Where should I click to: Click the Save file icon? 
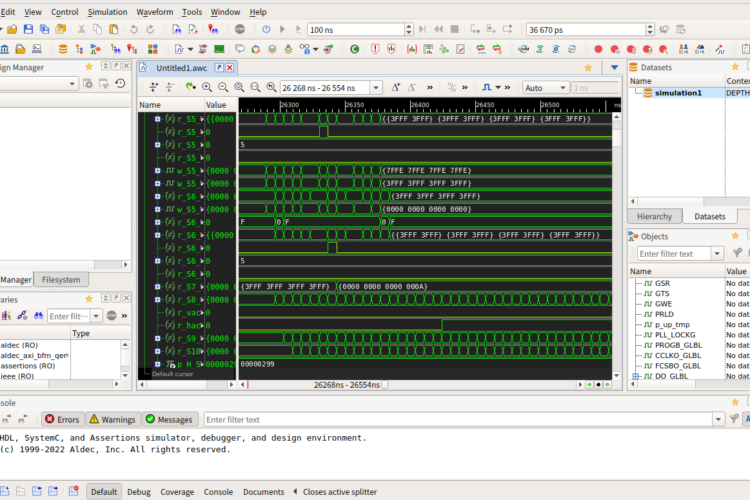(28, 29)
